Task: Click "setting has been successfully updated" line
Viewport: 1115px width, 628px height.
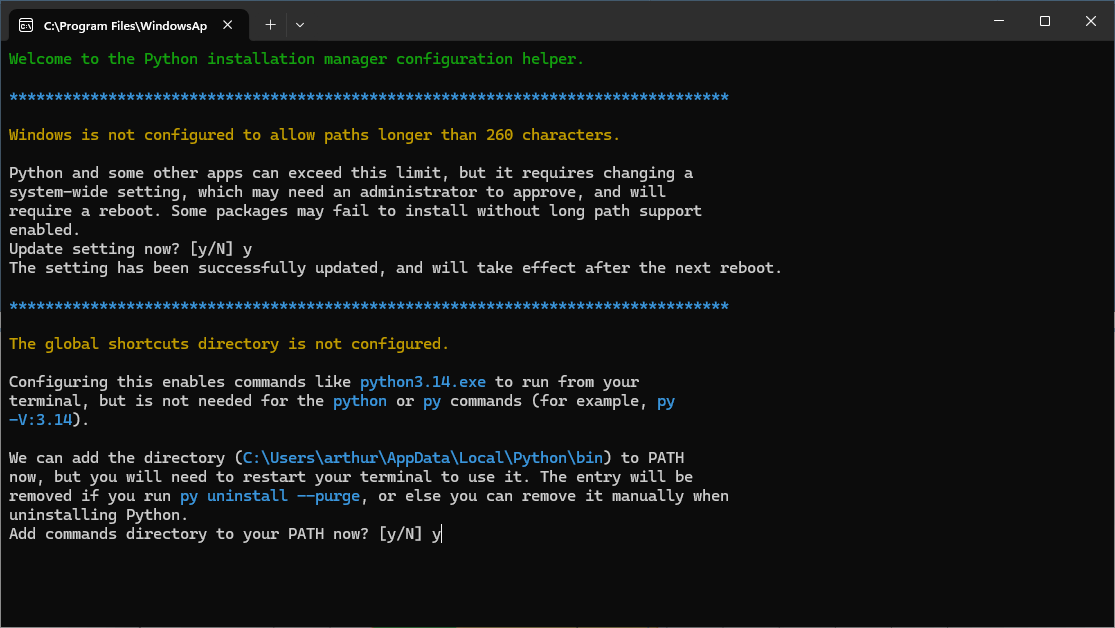Action: pyautogui.click(x=395, y=268)
